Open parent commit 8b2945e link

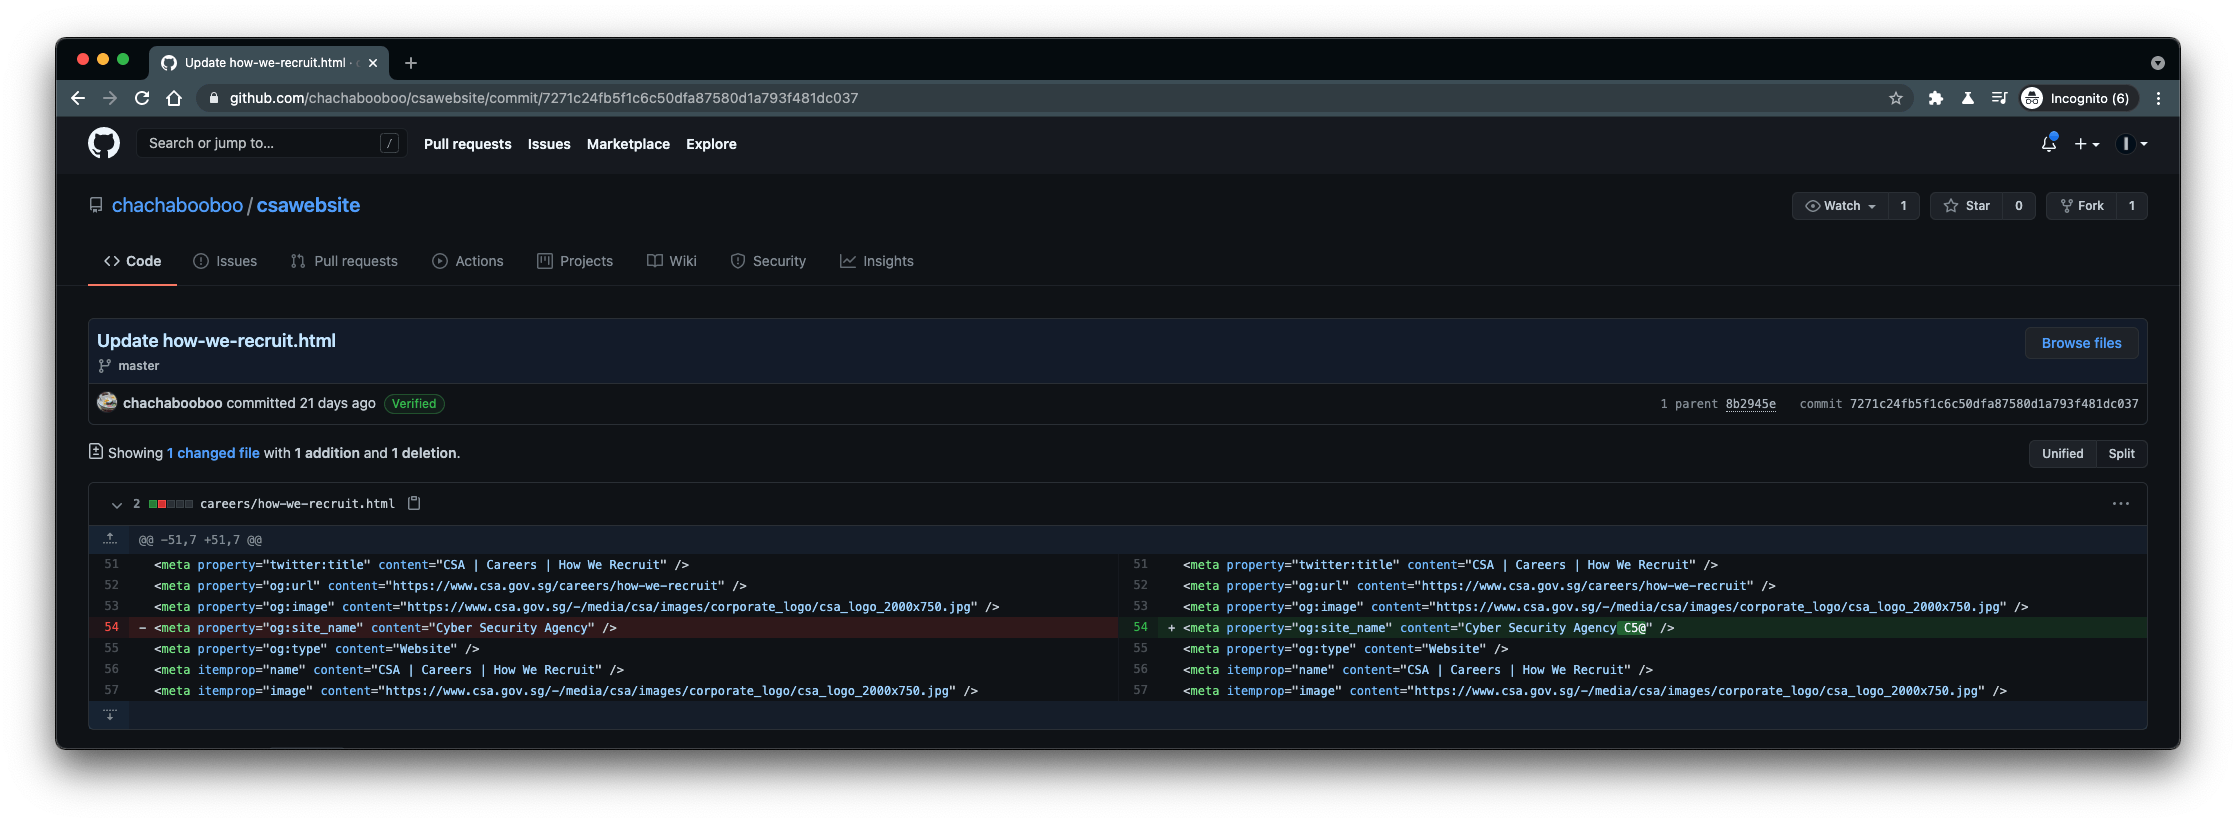1750,404
